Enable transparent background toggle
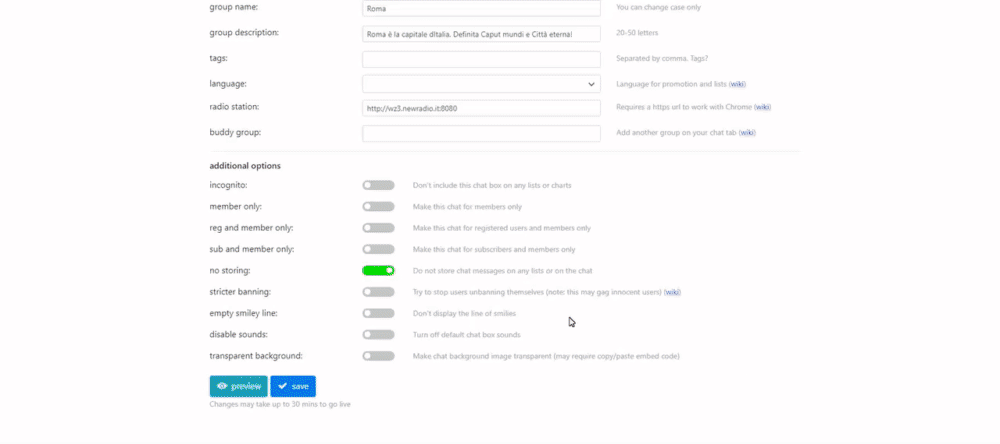The image size is (1000, 444). (378, 356)
